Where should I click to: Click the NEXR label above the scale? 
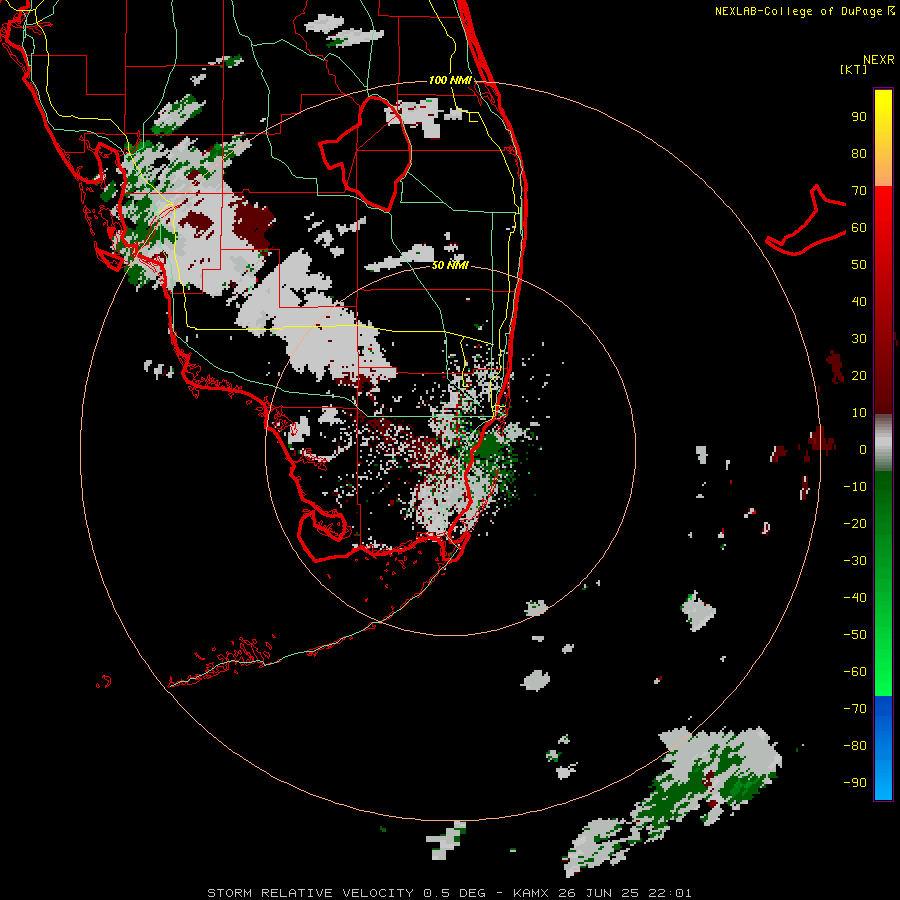click(x=879, y=59)
